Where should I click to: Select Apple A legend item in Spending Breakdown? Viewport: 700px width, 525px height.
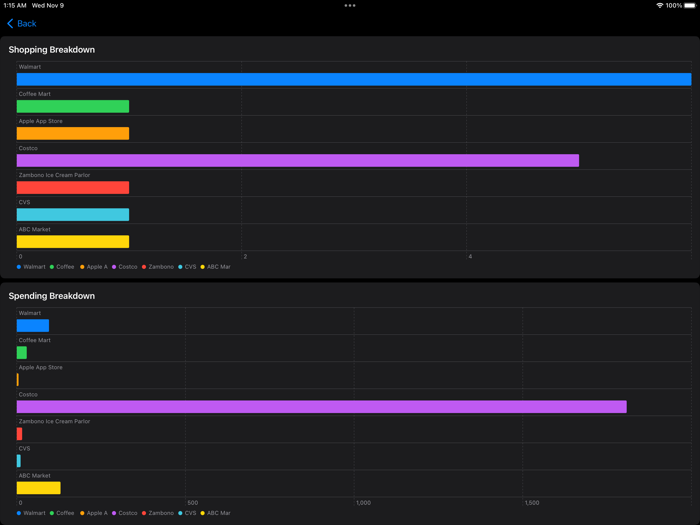coord(94,513)
